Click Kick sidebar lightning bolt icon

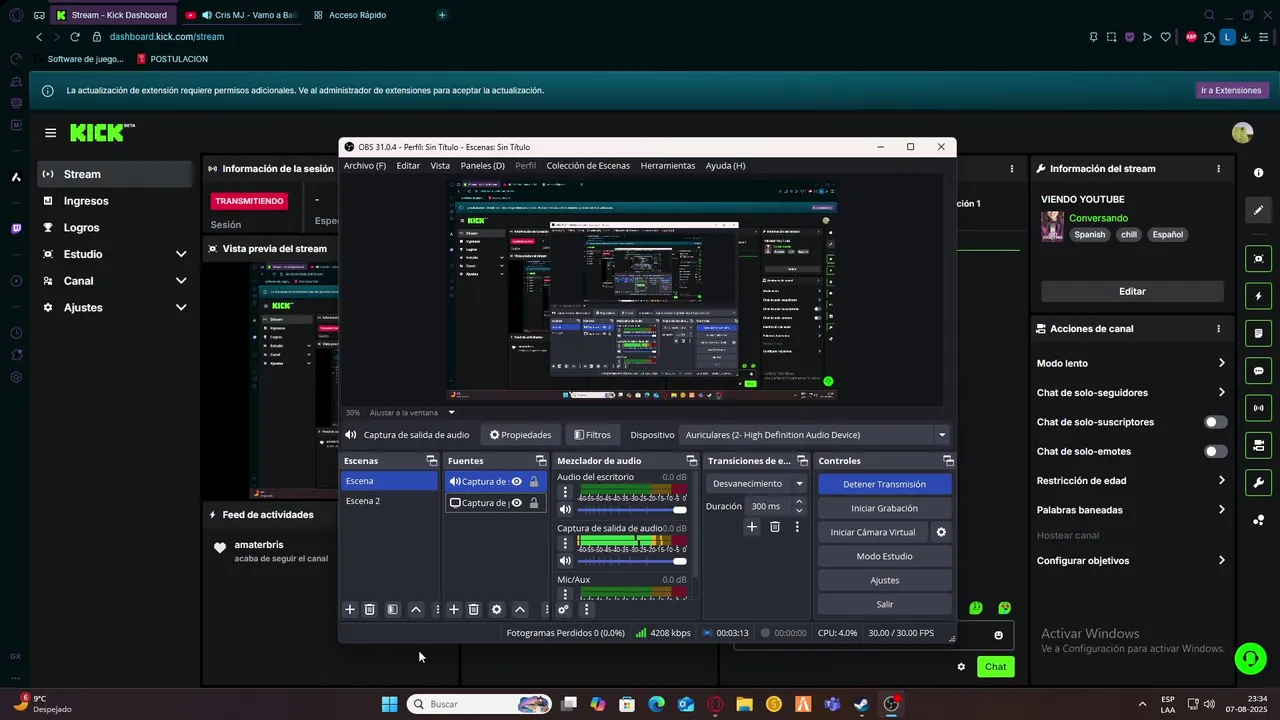[1259, 297]
